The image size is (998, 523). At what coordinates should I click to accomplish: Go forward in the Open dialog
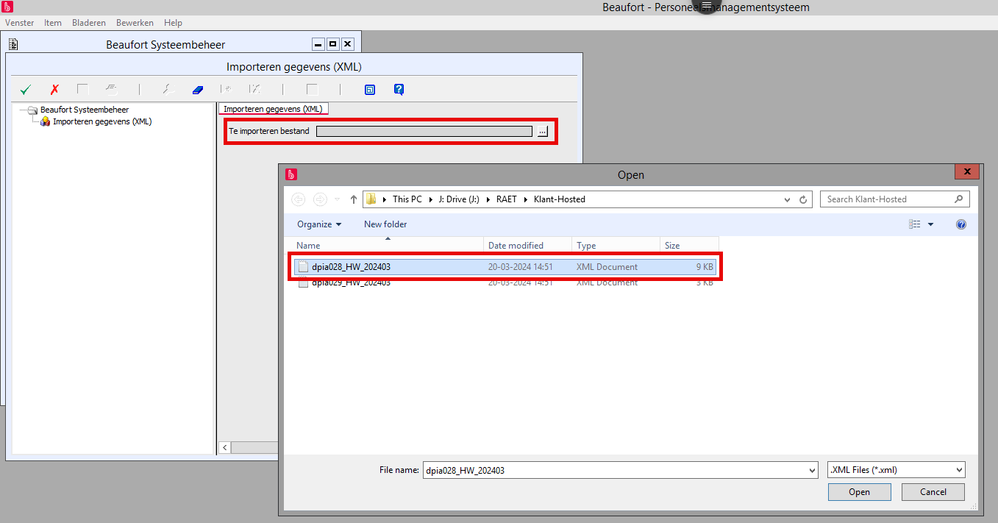coord(320,199)
